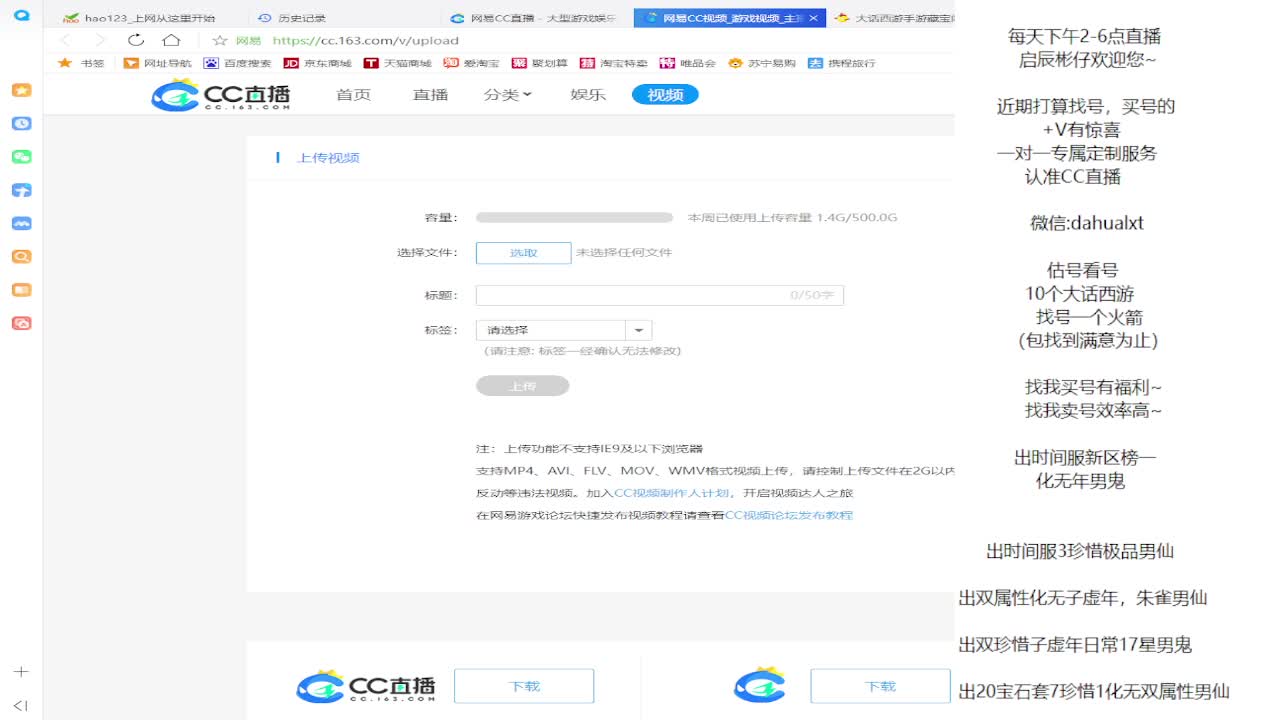
Task: Reload the page with the refresh icon
Action: pos(136,40)
